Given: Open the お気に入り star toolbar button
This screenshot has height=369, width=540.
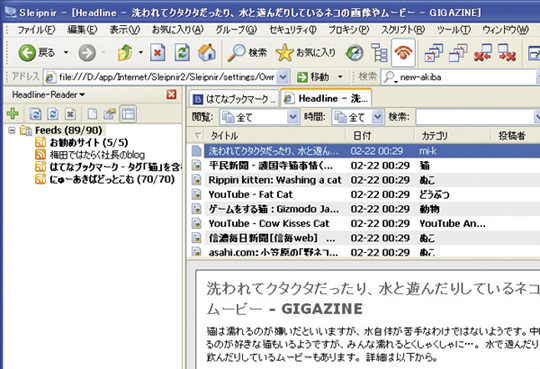Looking at the screenshot, I should click(x=305, y=53).
